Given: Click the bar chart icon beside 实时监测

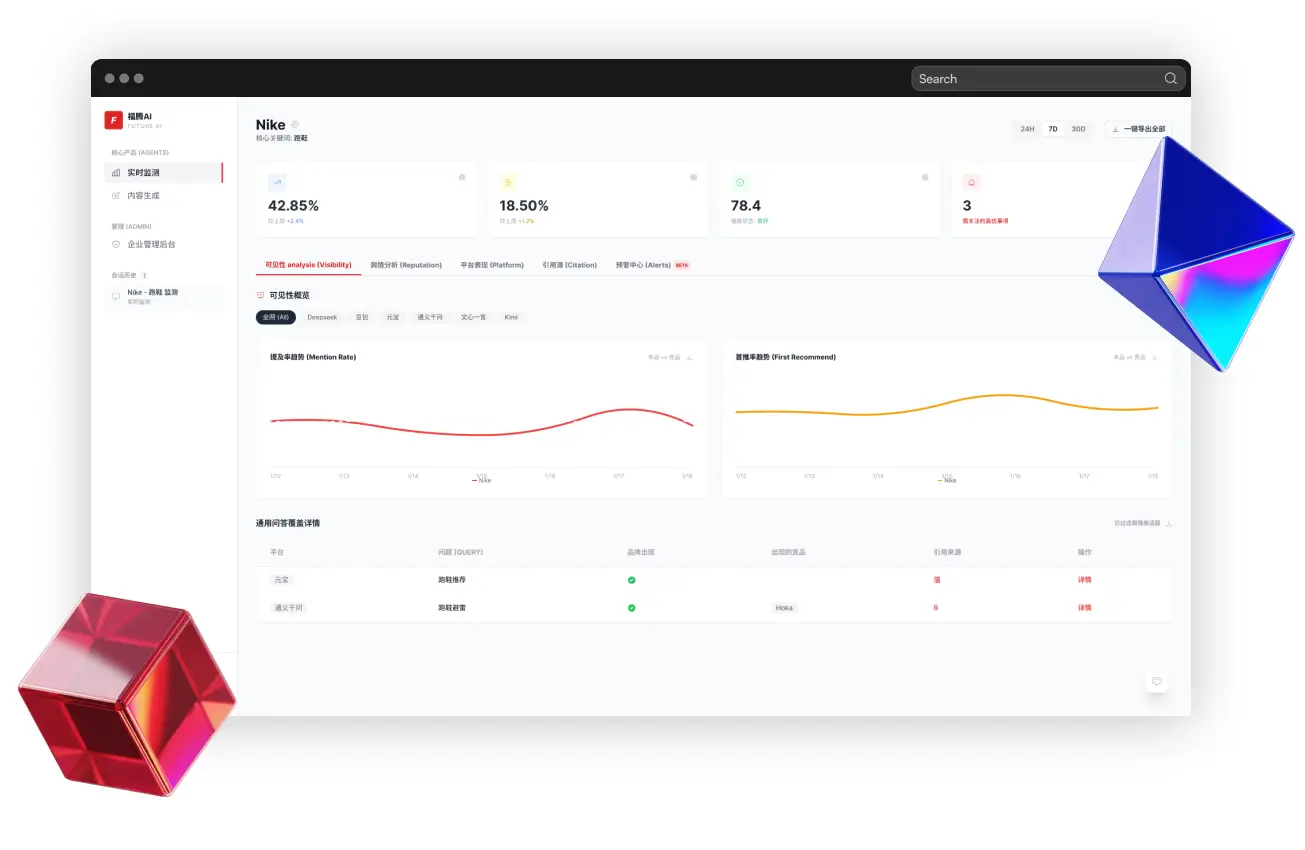Looking at the screenshot, I should coord(116,173).
